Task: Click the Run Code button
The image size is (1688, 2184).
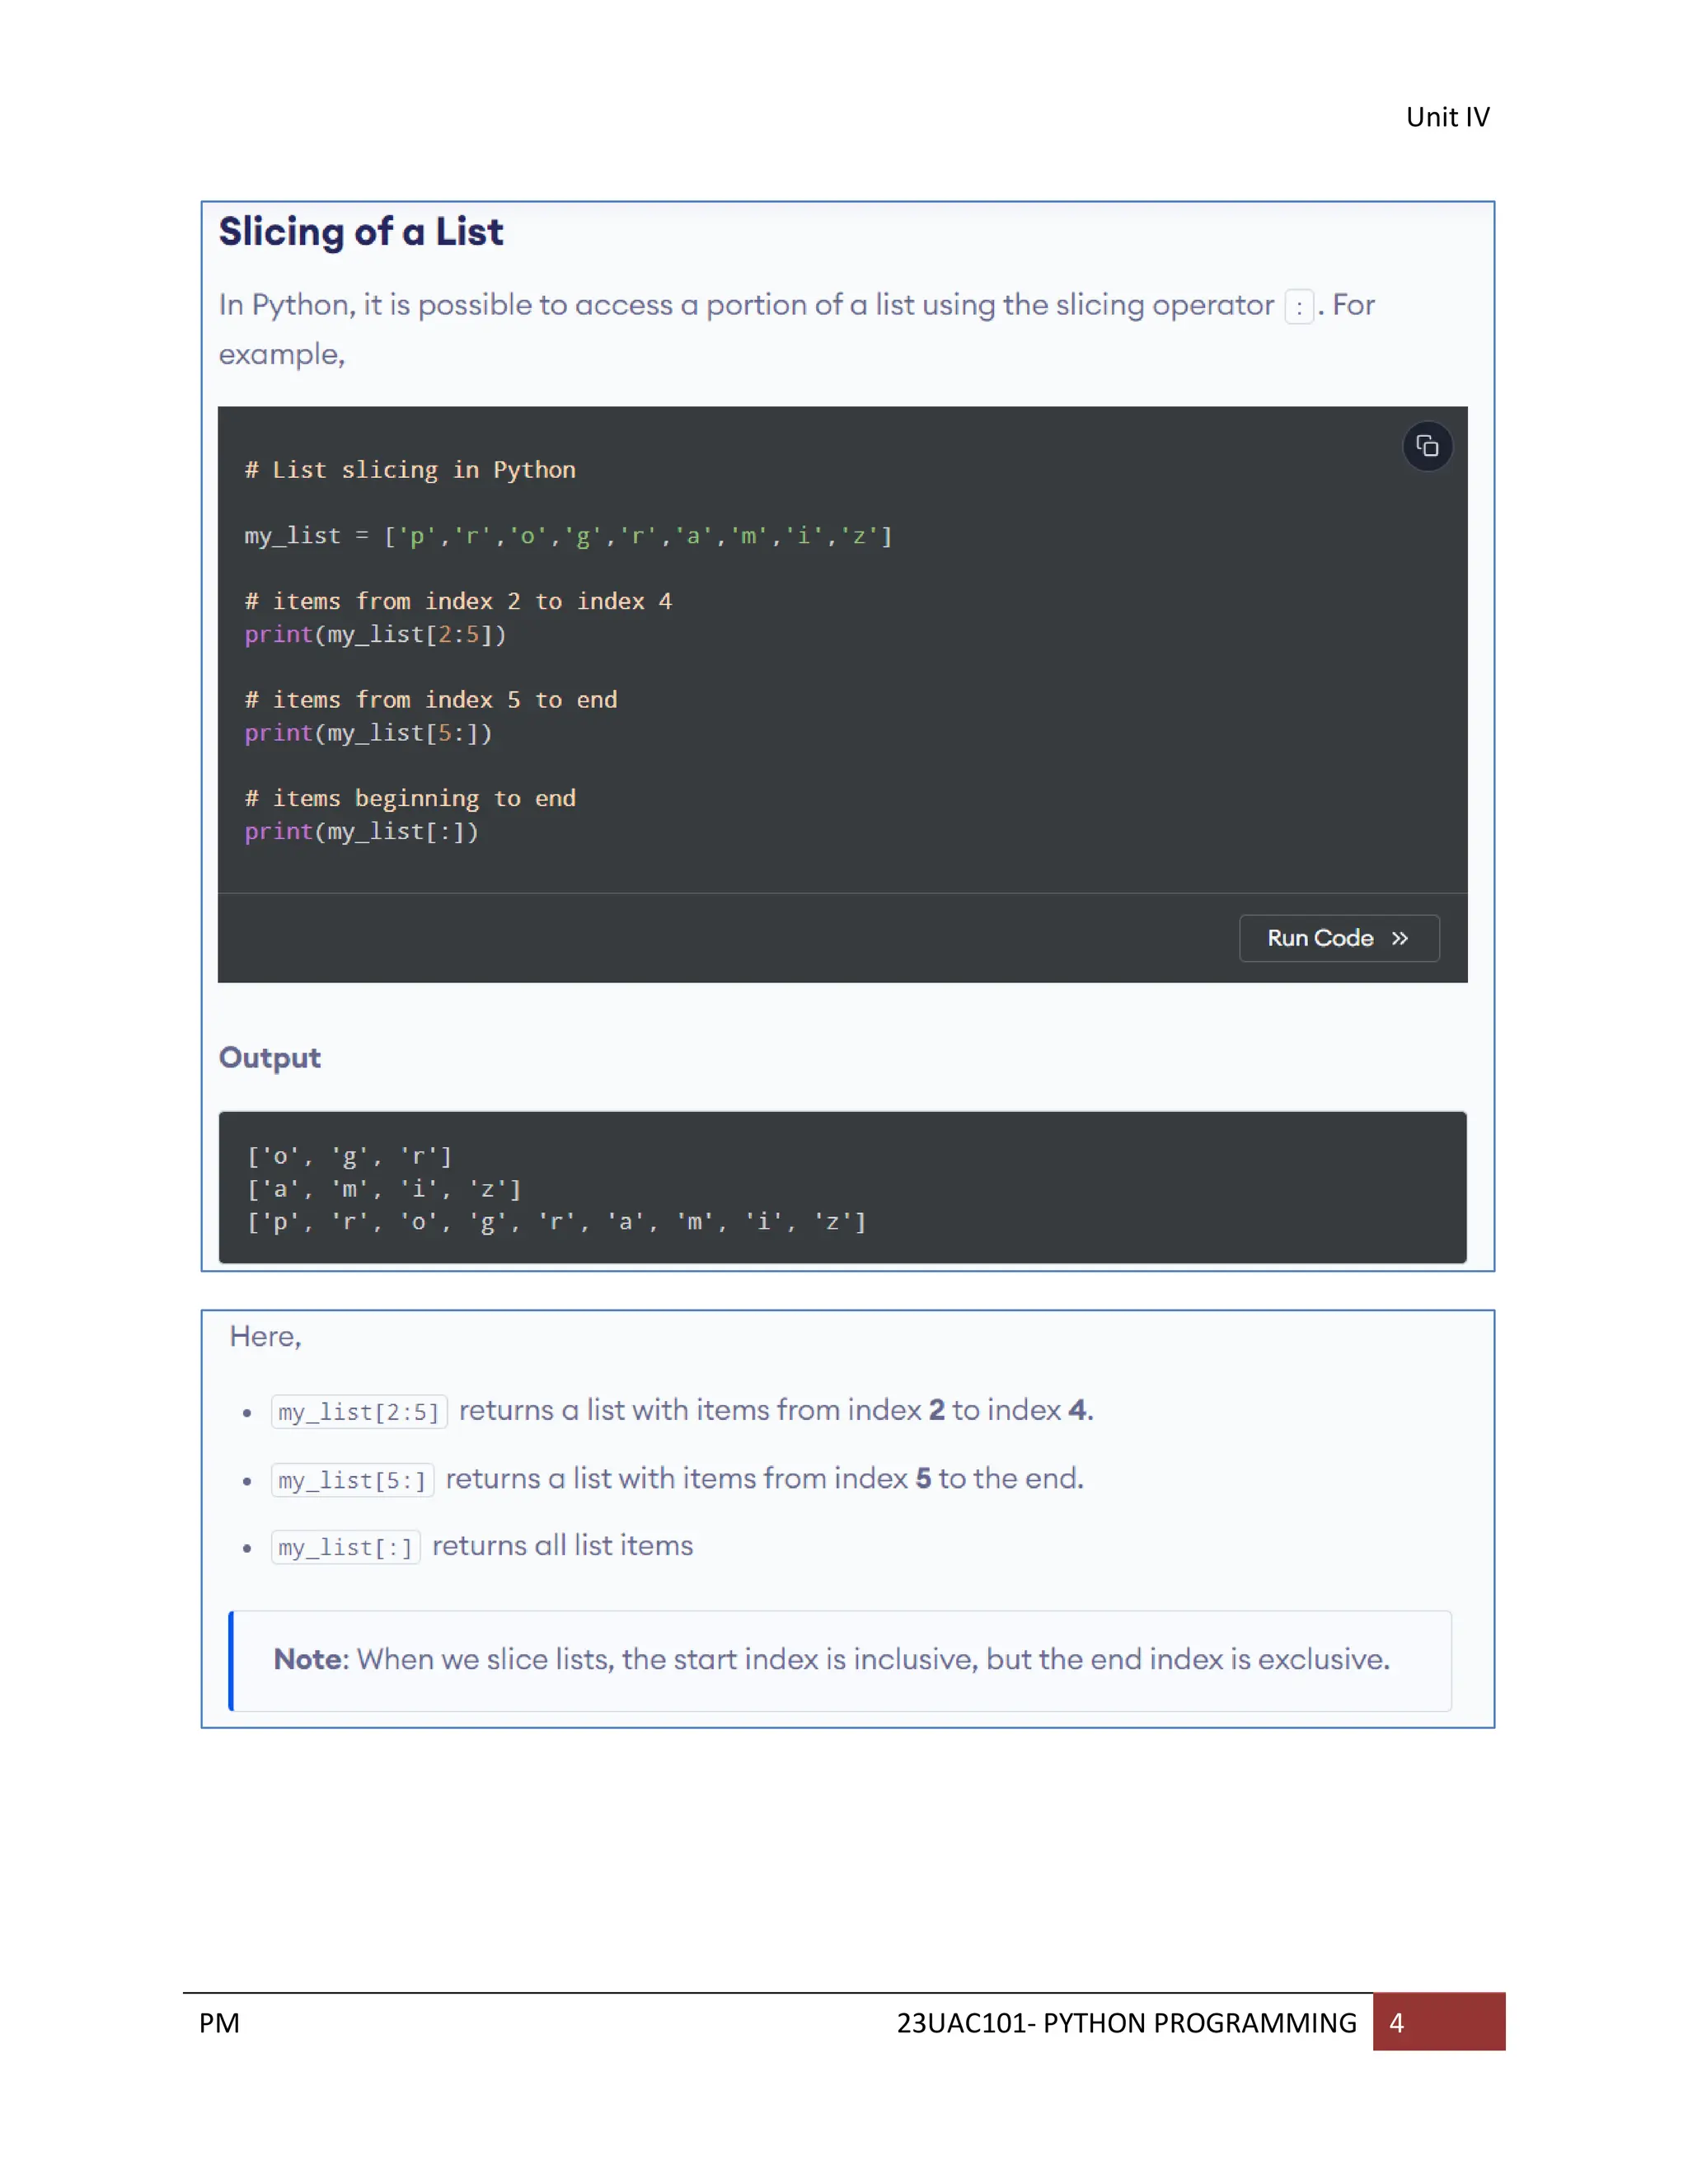Action: click(x=1339, y=938)
